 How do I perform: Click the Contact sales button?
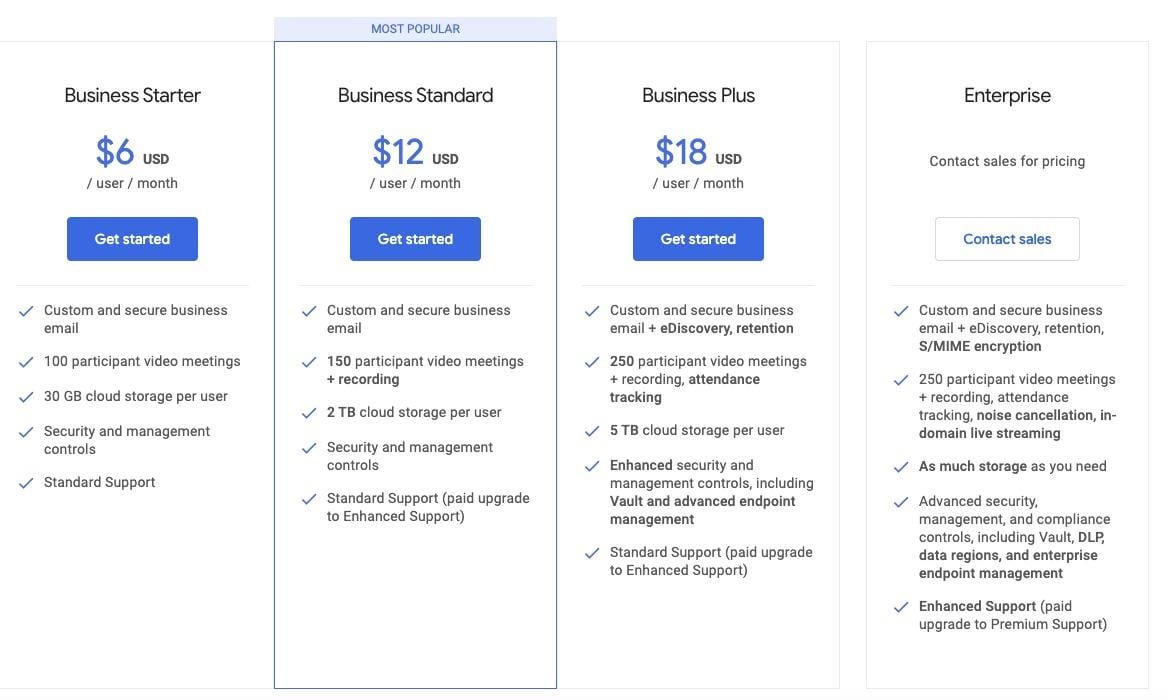click(1007, 239)
